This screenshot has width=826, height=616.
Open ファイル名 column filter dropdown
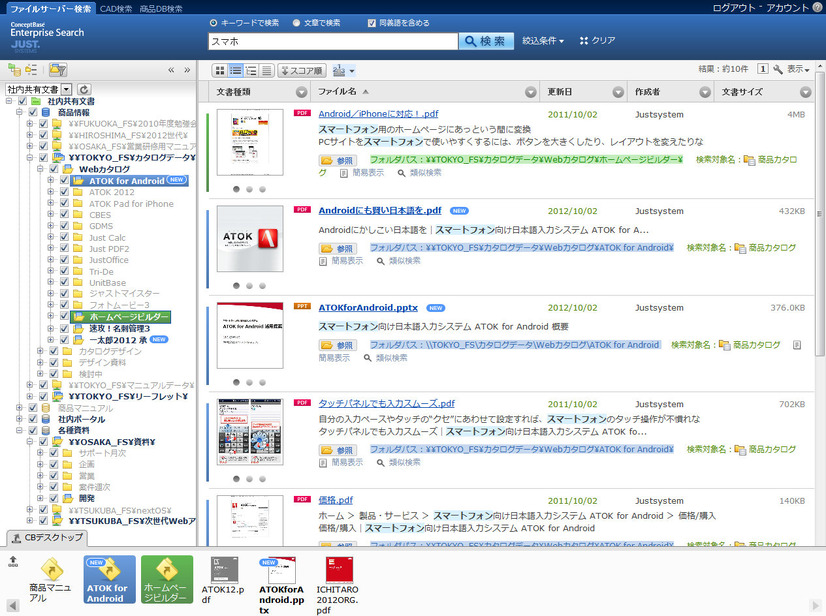click(531, 92)
